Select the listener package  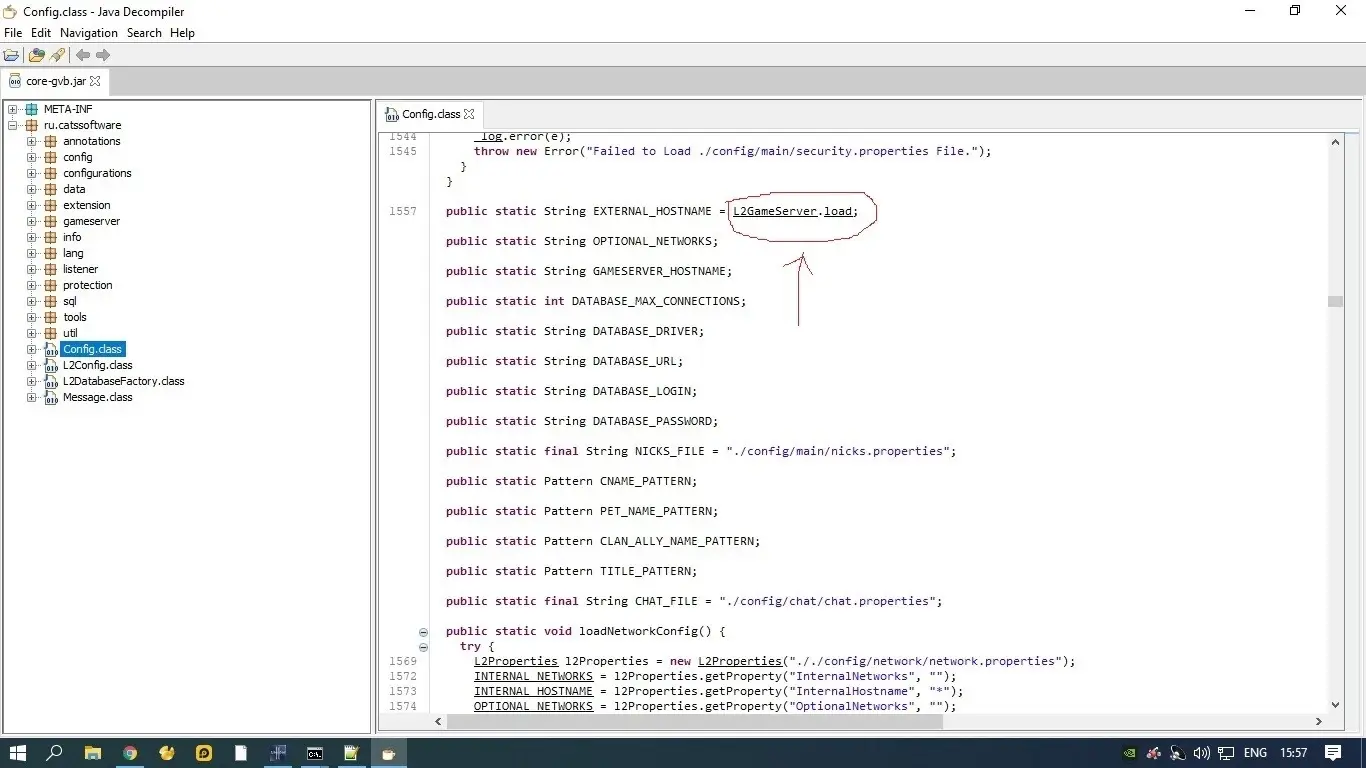[x=80, y=269]
